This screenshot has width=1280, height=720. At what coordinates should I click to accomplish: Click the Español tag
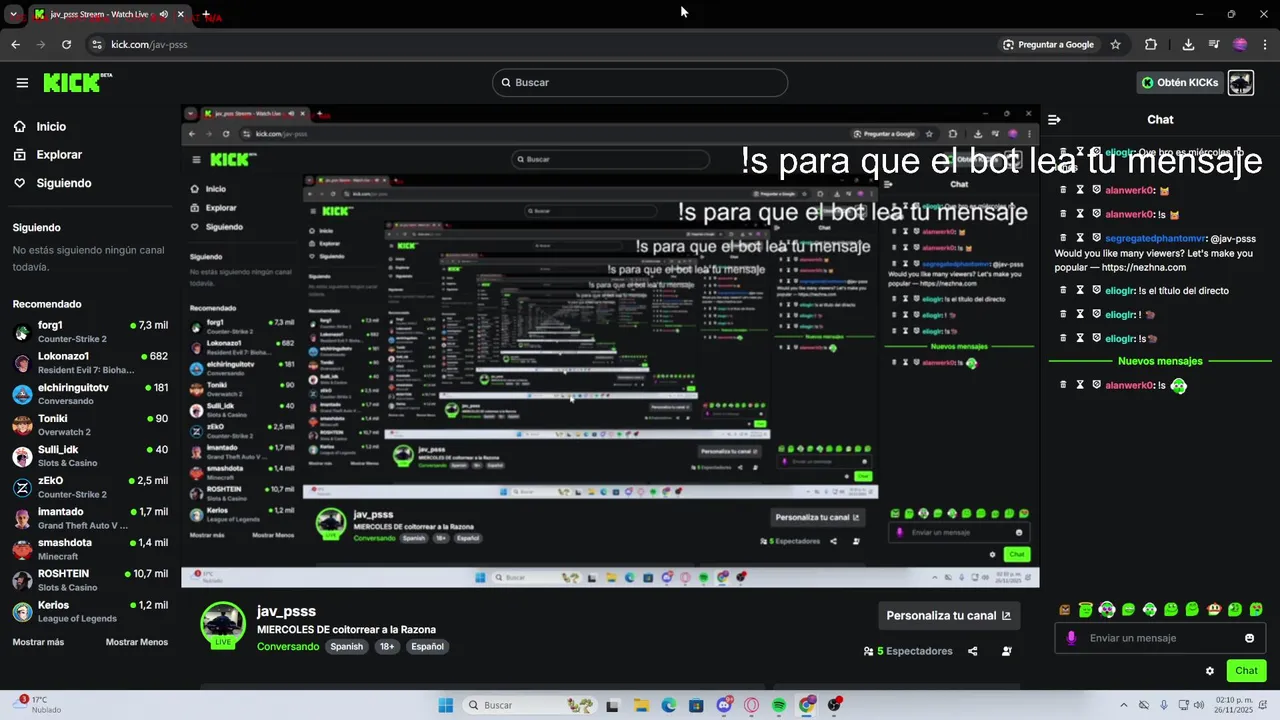(x=427, y=647)
